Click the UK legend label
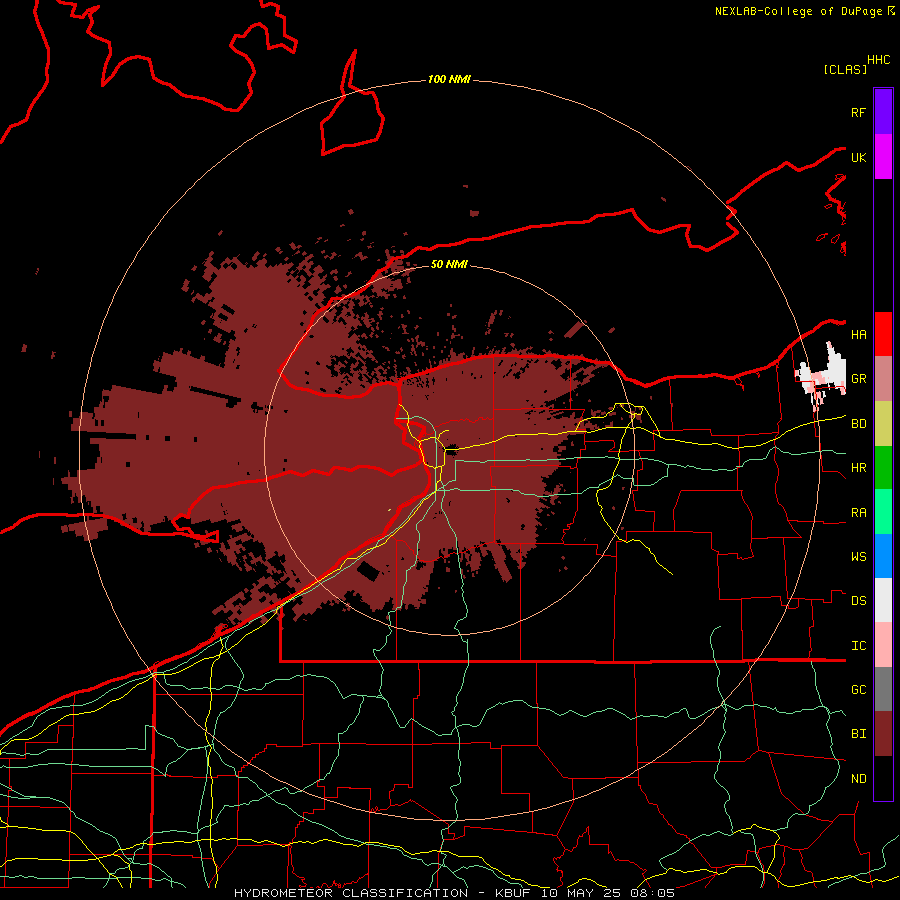Image resolution: width=900 pixels, height=900 pixels. click(859, 157)
